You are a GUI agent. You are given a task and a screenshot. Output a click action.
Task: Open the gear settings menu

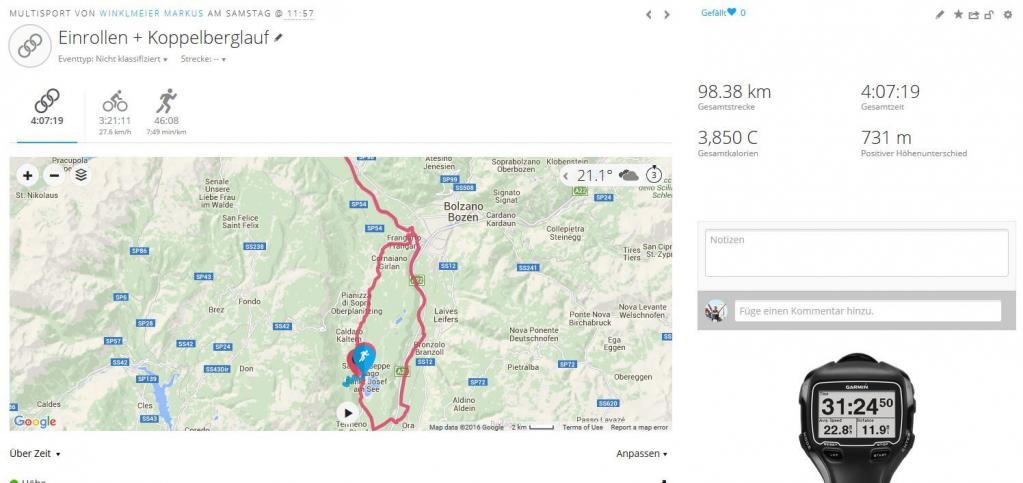point(1008,14)
